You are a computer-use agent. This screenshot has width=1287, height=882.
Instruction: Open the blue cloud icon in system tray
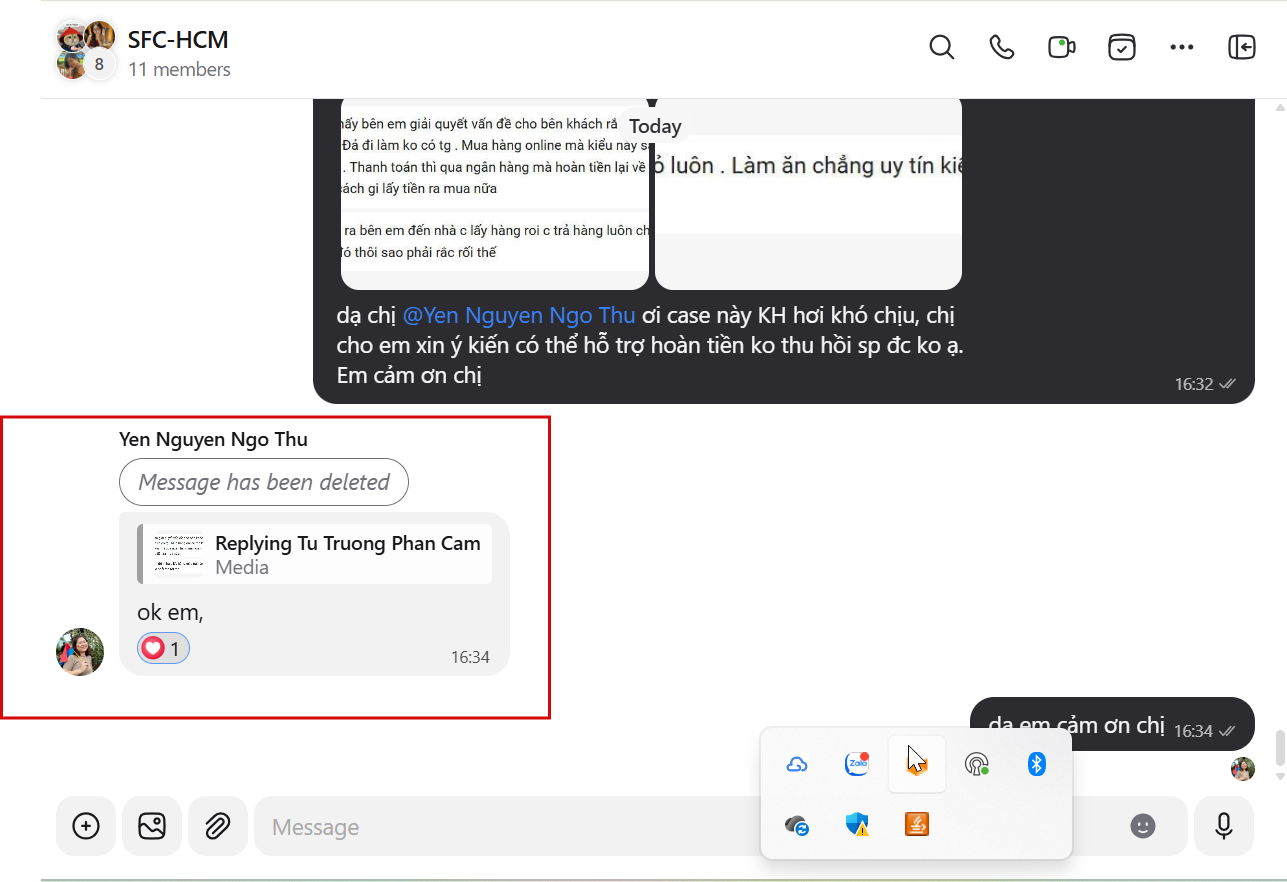coord(797,765)
